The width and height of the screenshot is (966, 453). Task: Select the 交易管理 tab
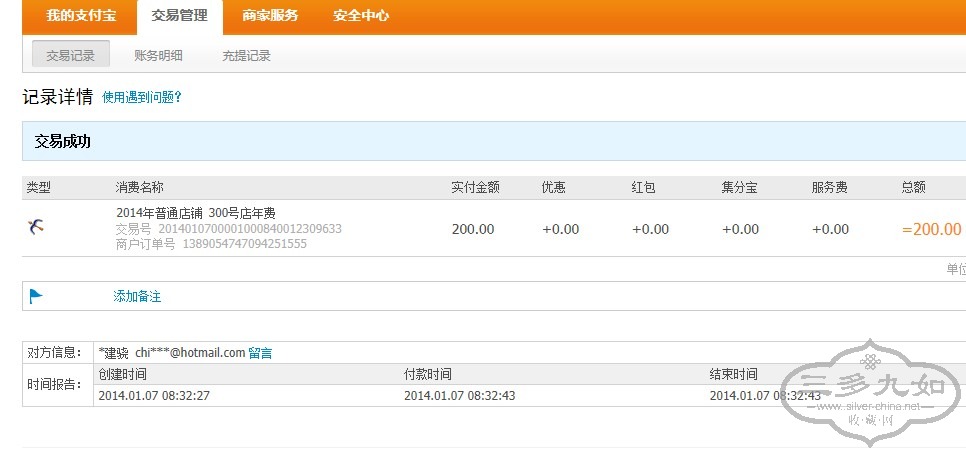180,16
